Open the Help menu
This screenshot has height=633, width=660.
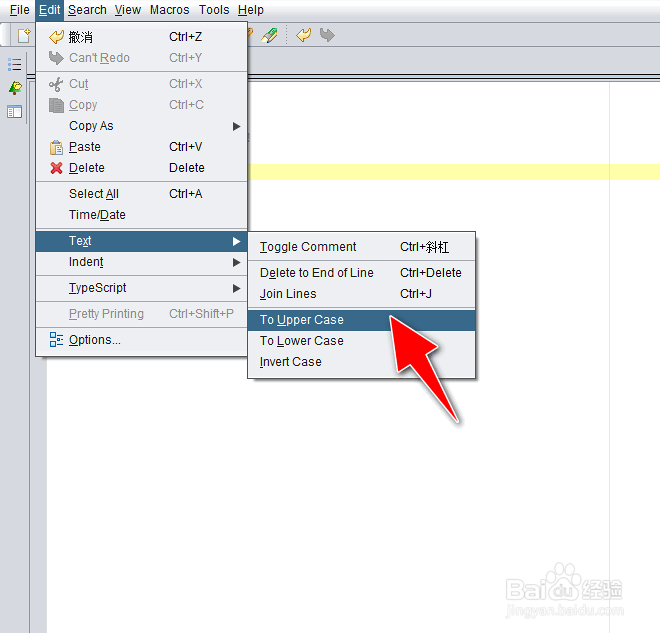[x=250, y=10]
